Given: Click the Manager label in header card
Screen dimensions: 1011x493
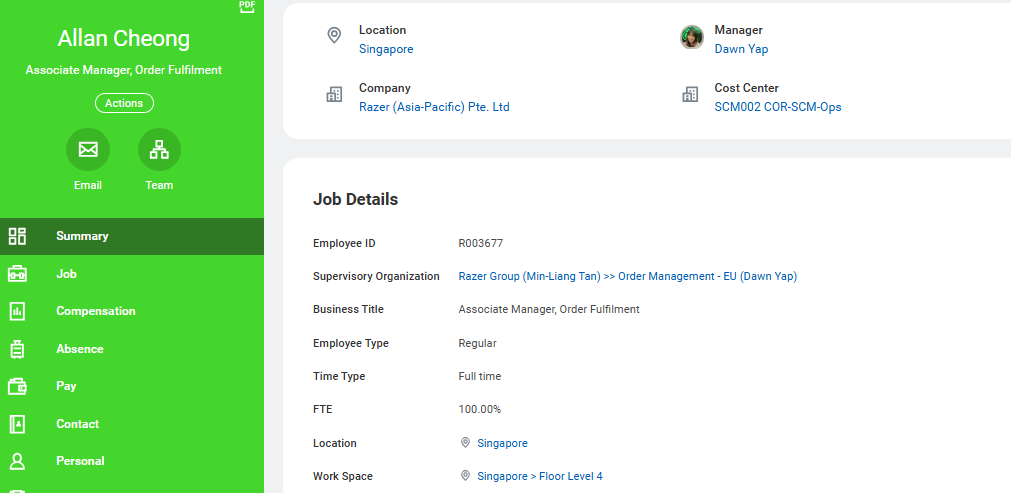Looking at the screenshot, I should pos(738,30).
